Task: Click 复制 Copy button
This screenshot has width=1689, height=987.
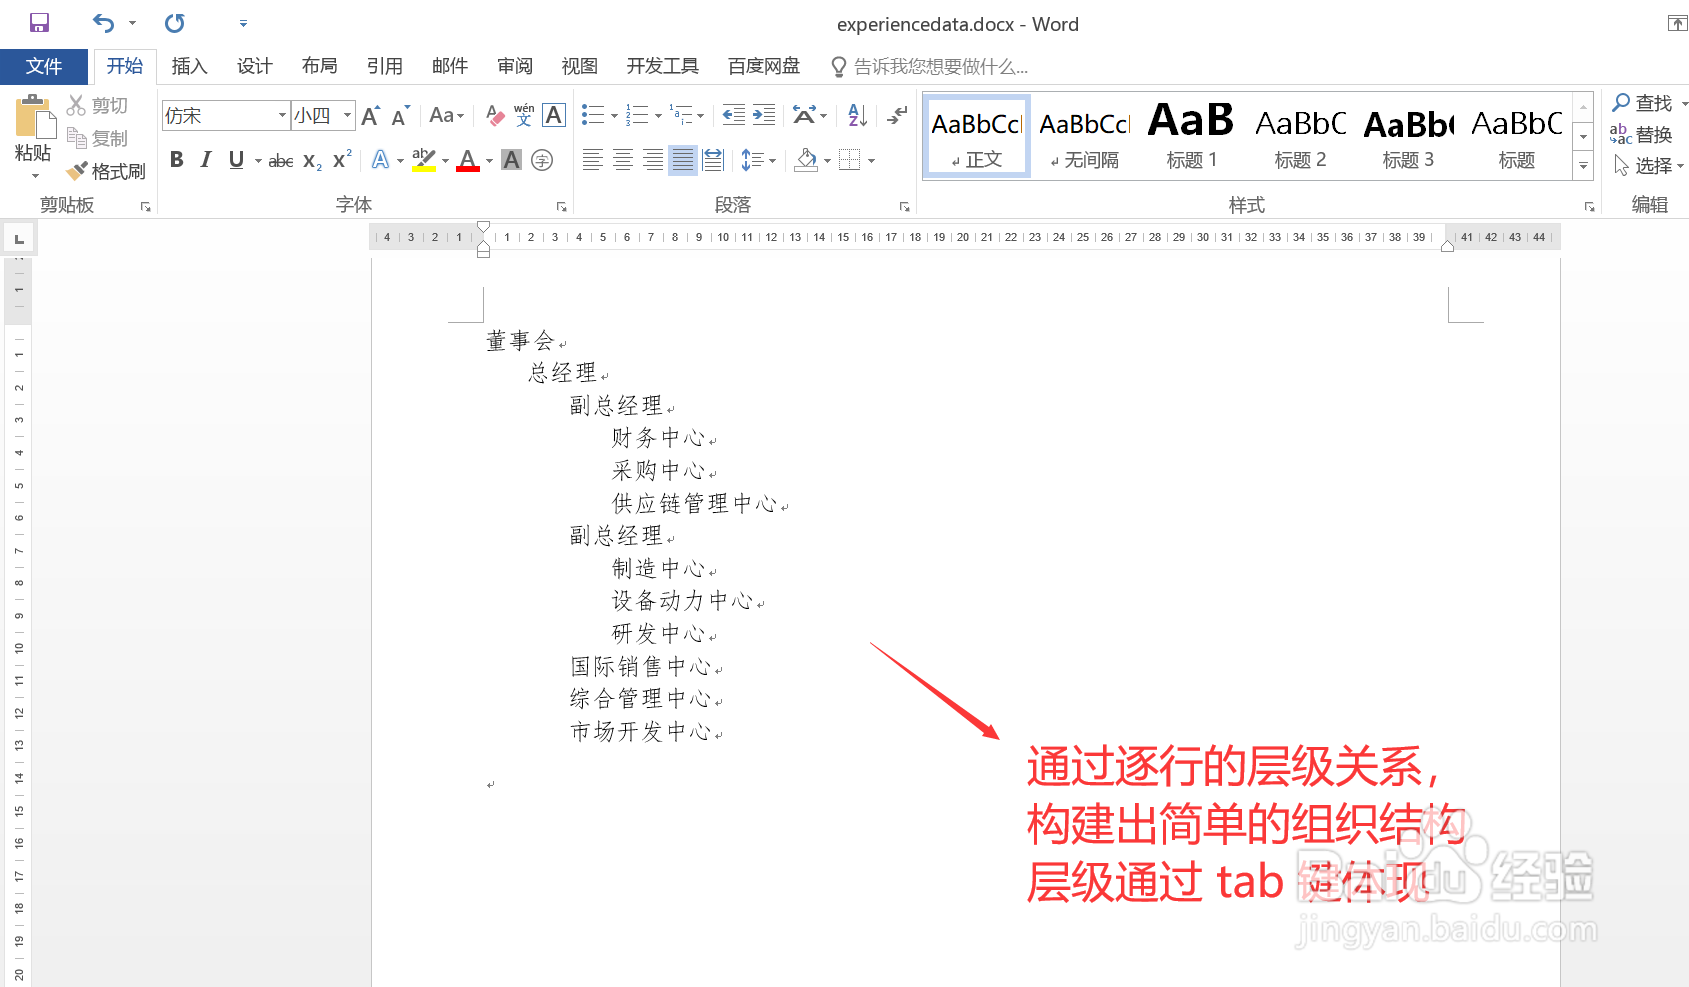Action: point(98,138)
